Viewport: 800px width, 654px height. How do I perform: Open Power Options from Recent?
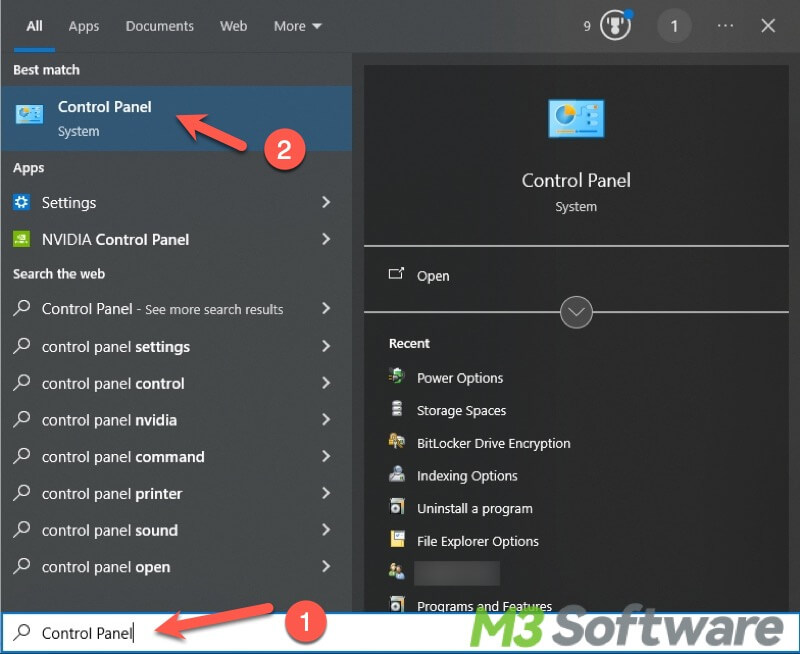coord(460,378)
